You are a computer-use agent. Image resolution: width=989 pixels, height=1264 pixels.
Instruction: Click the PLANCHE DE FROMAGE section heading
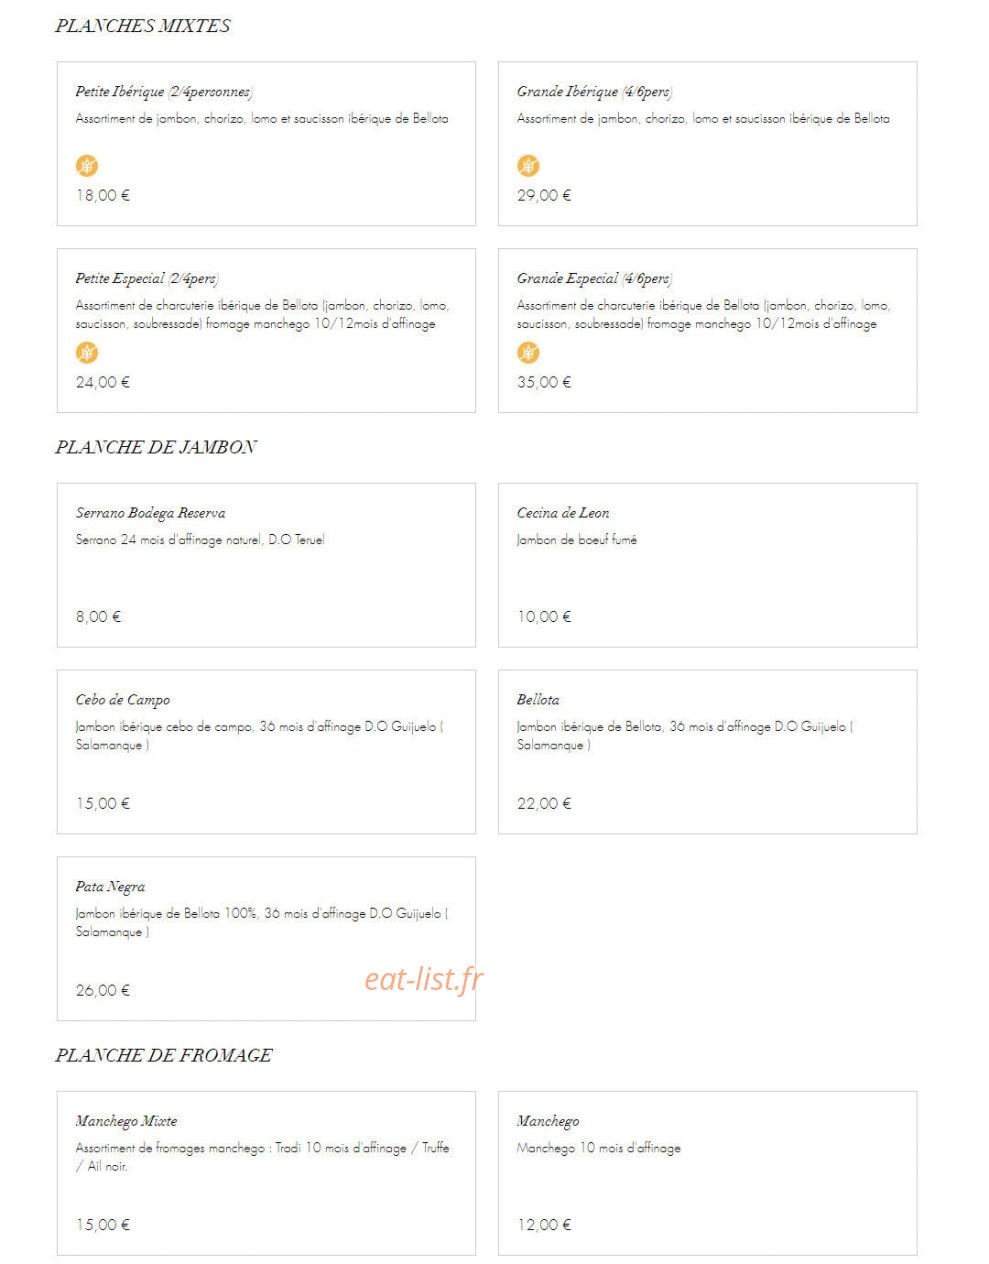(164, 1055)
